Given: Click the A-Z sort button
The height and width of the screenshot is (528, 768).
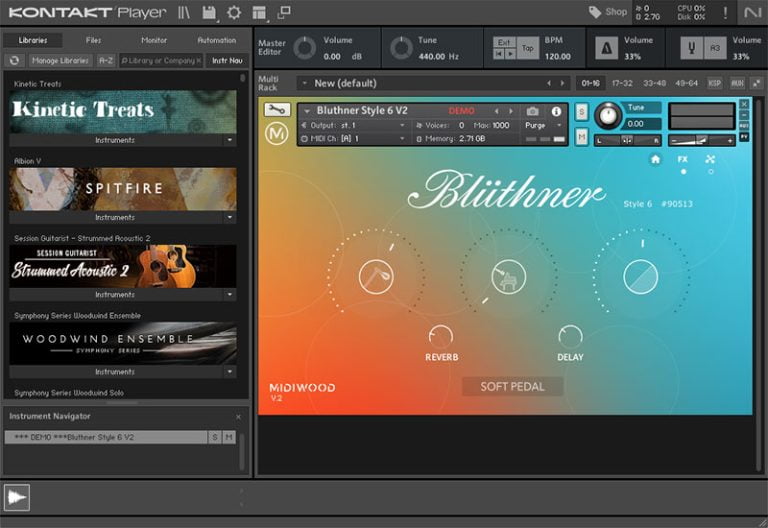Looking at the screenshot, I should (106, 60).
